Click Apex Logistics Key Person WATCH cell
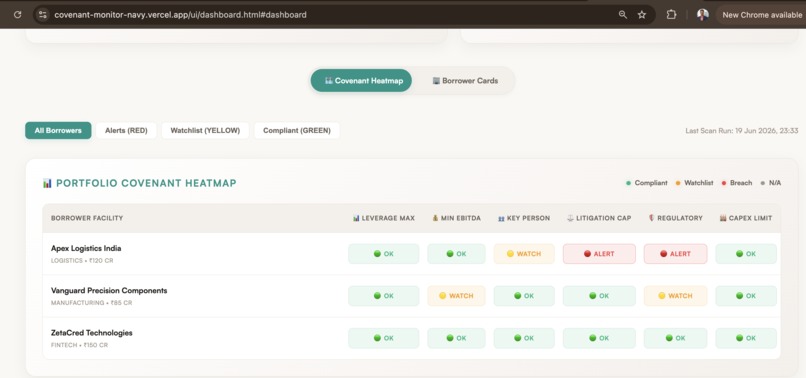 [x=524, y=254]
